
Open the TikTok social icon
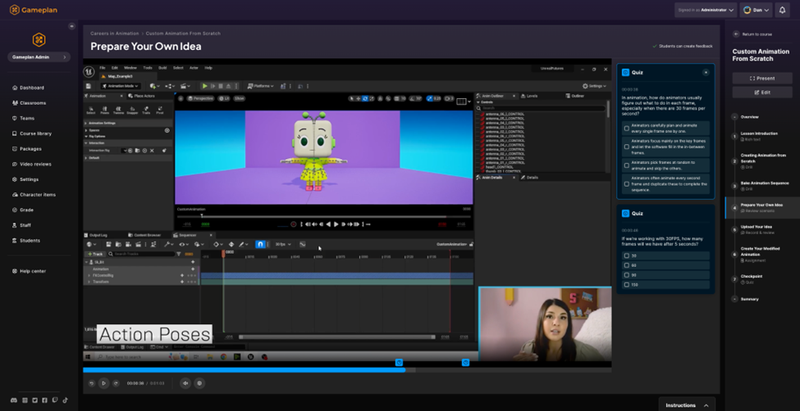[x=65, y=400]
